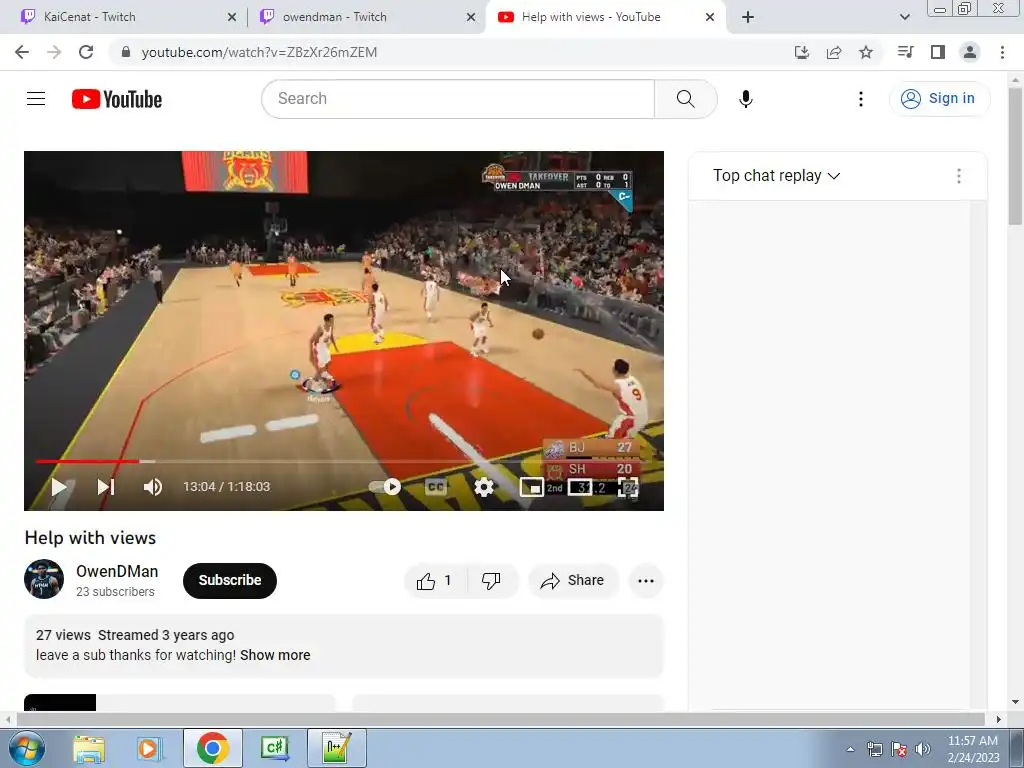Focus the YouTube search field
1024x768 pixels.
(x=458, y=99)
